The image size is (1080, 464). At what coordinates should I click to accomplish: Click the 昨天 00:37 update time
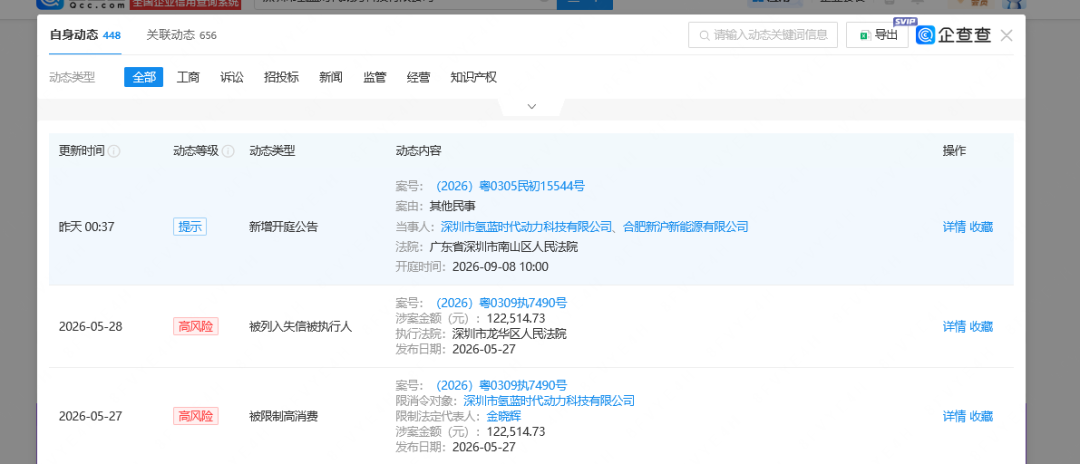86,227
